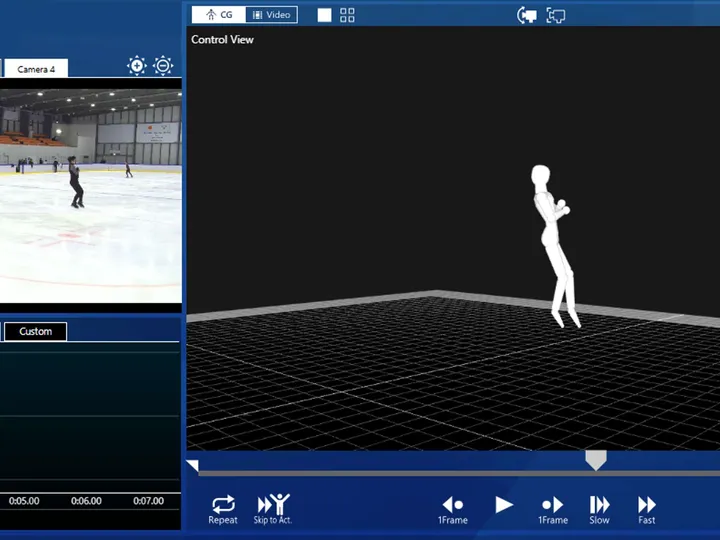The height and width of the screenshot is (540, 720).
Task: Zoom out of the camera video
Action: [x=163, y=66]
